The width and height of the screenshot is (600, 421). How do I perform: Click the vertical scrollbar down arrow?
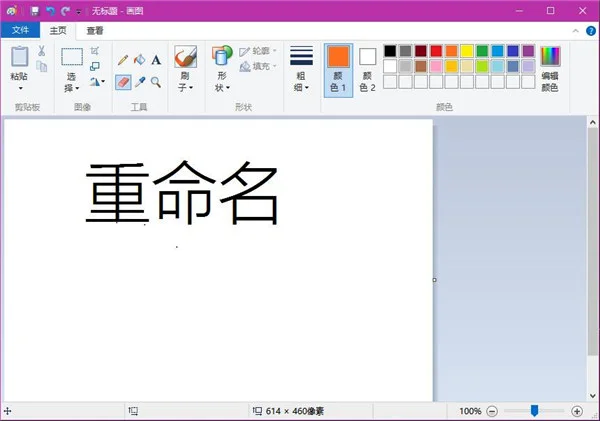click(x=593, y=396)
